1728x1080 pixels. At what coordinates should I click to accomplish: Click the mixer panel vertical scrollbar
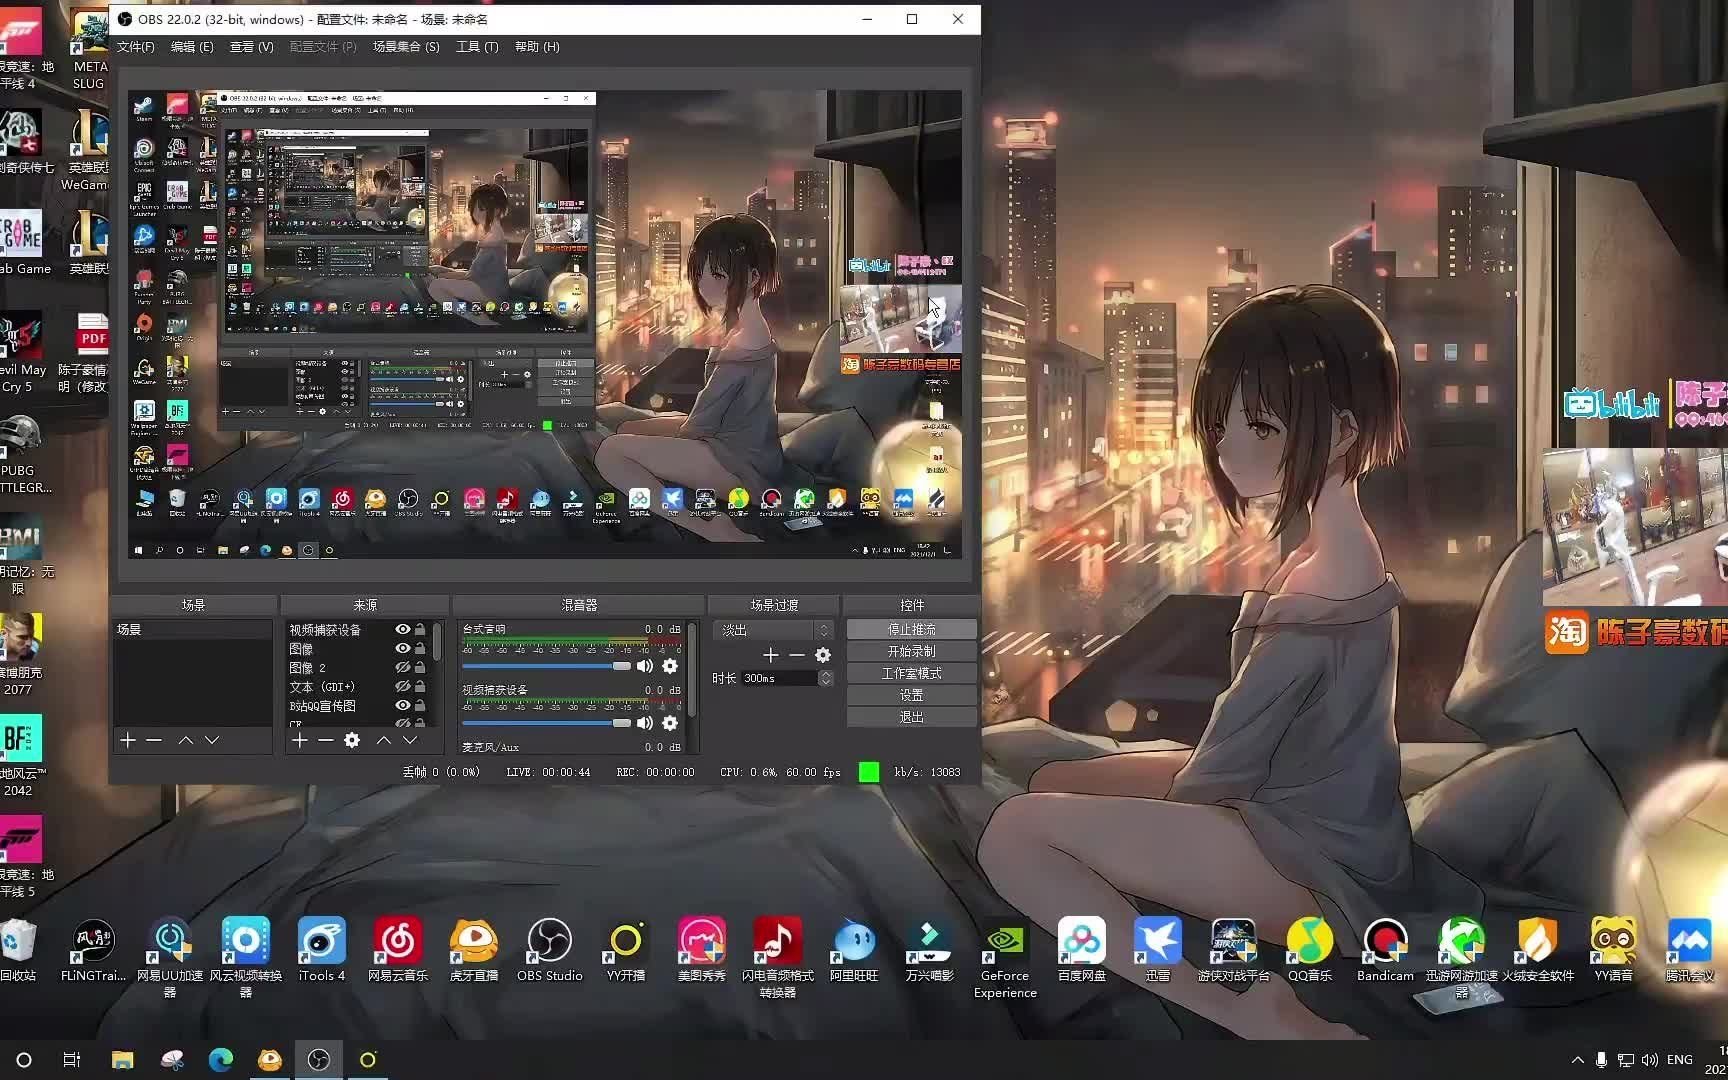(691, 669)
